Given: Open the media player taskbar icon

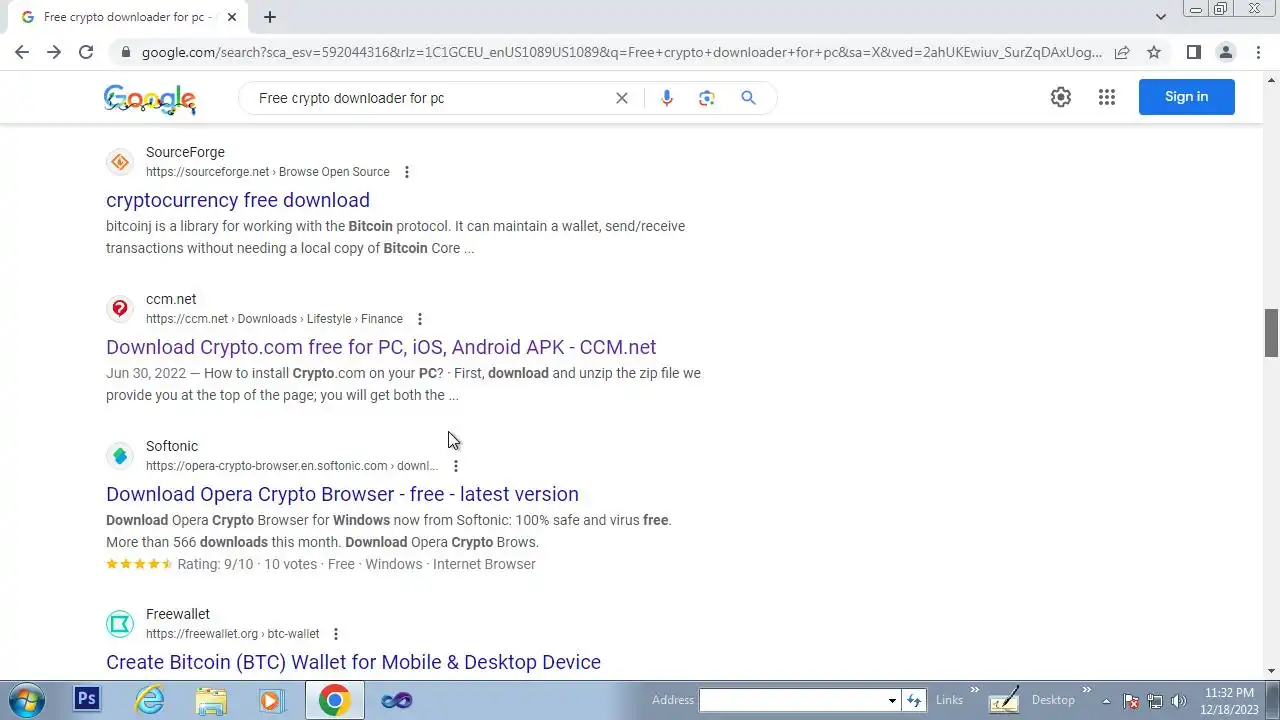Looking at the screenshot, I should (272, 700).
